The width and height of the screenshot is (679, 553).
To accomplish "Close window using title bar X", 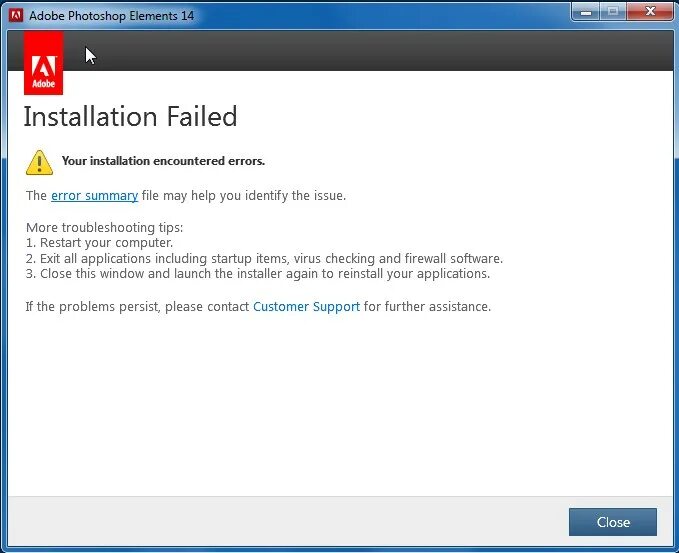I will pyautogui.click(x=650, y=12).
